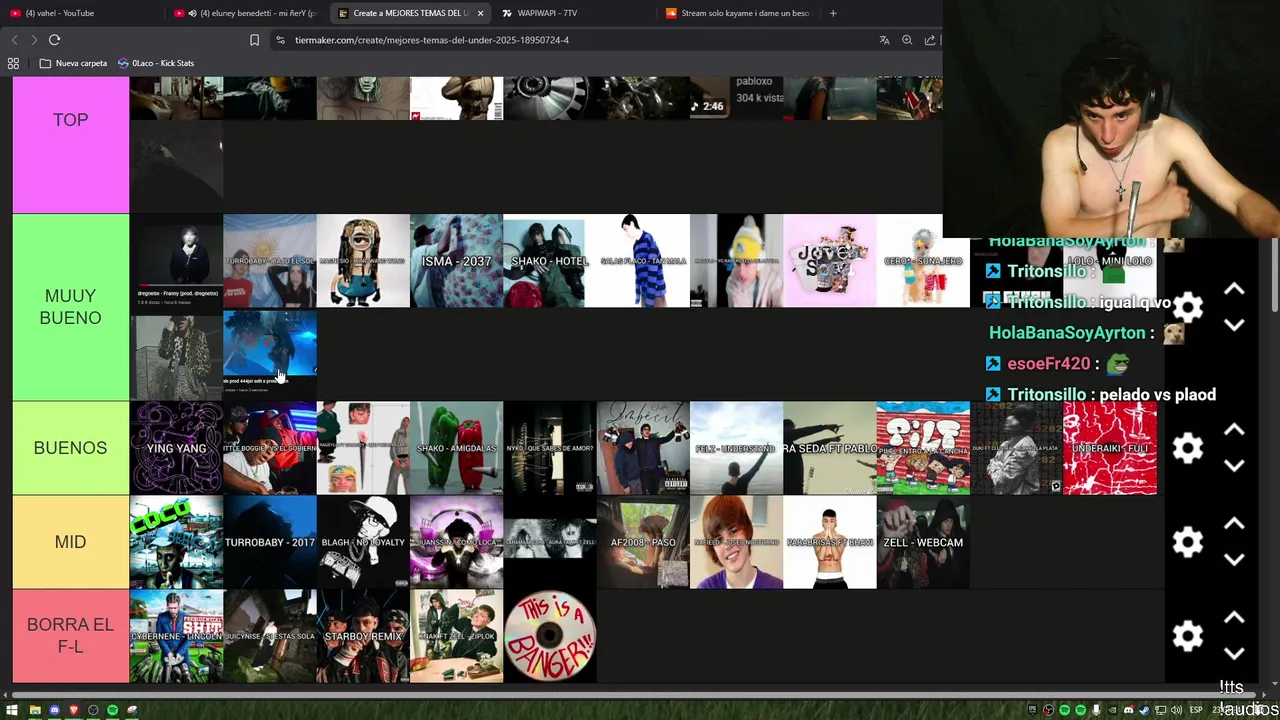Image resolution: width=1280 pixels, height=720 pixels.
Task: Go back in browser history
Action: tap(14, 40)
